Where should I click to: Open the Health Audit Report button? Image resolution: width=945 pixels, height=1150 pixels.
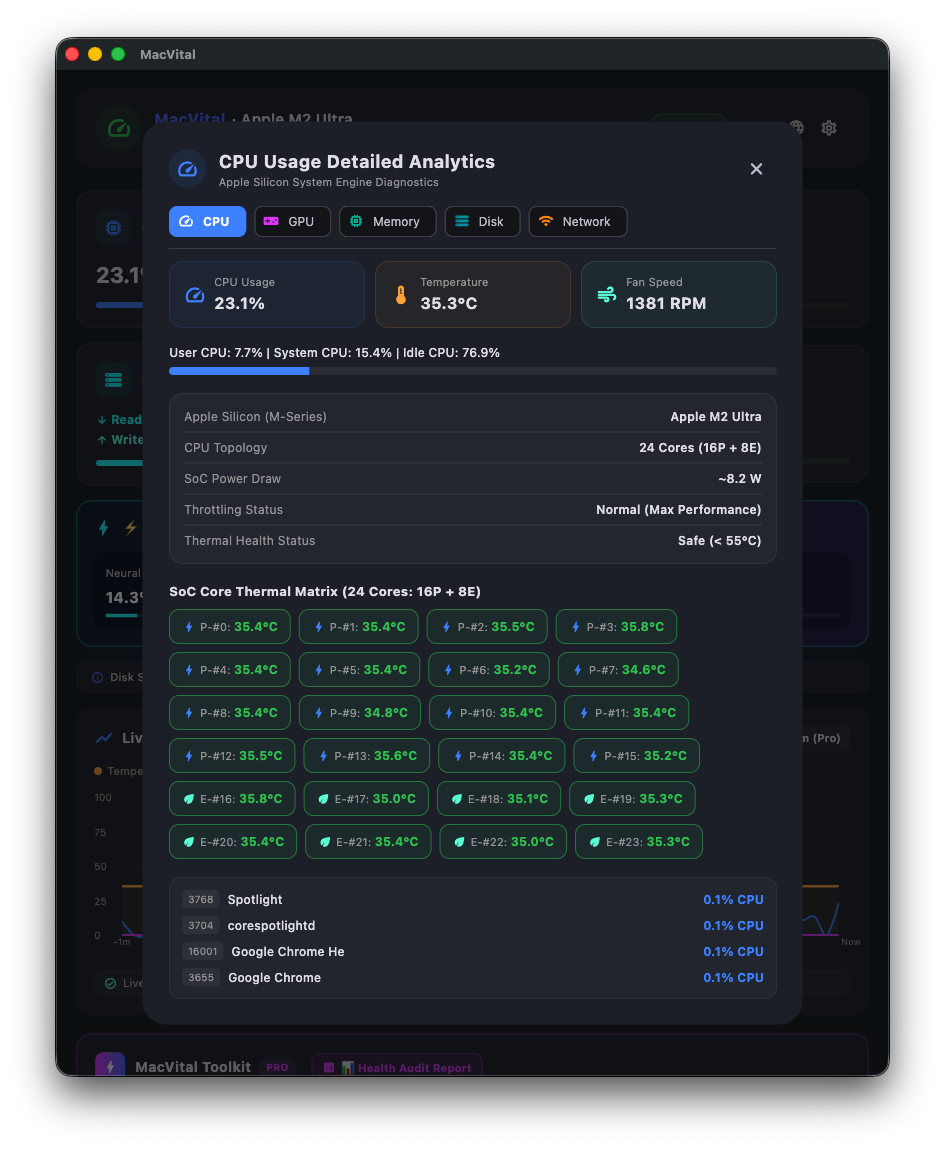click(x=397, y=1067)
